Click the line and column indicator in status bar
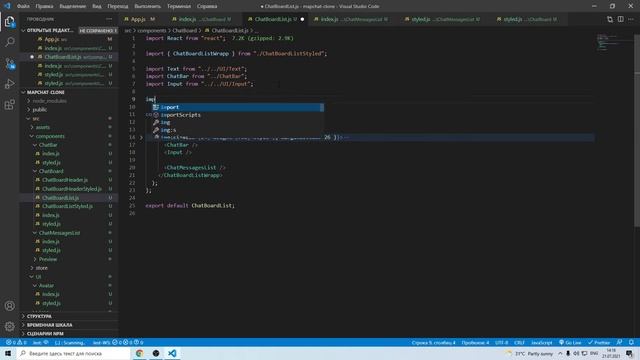The height and width of the screenshot is (360, 640). click(x=433, y=342)
